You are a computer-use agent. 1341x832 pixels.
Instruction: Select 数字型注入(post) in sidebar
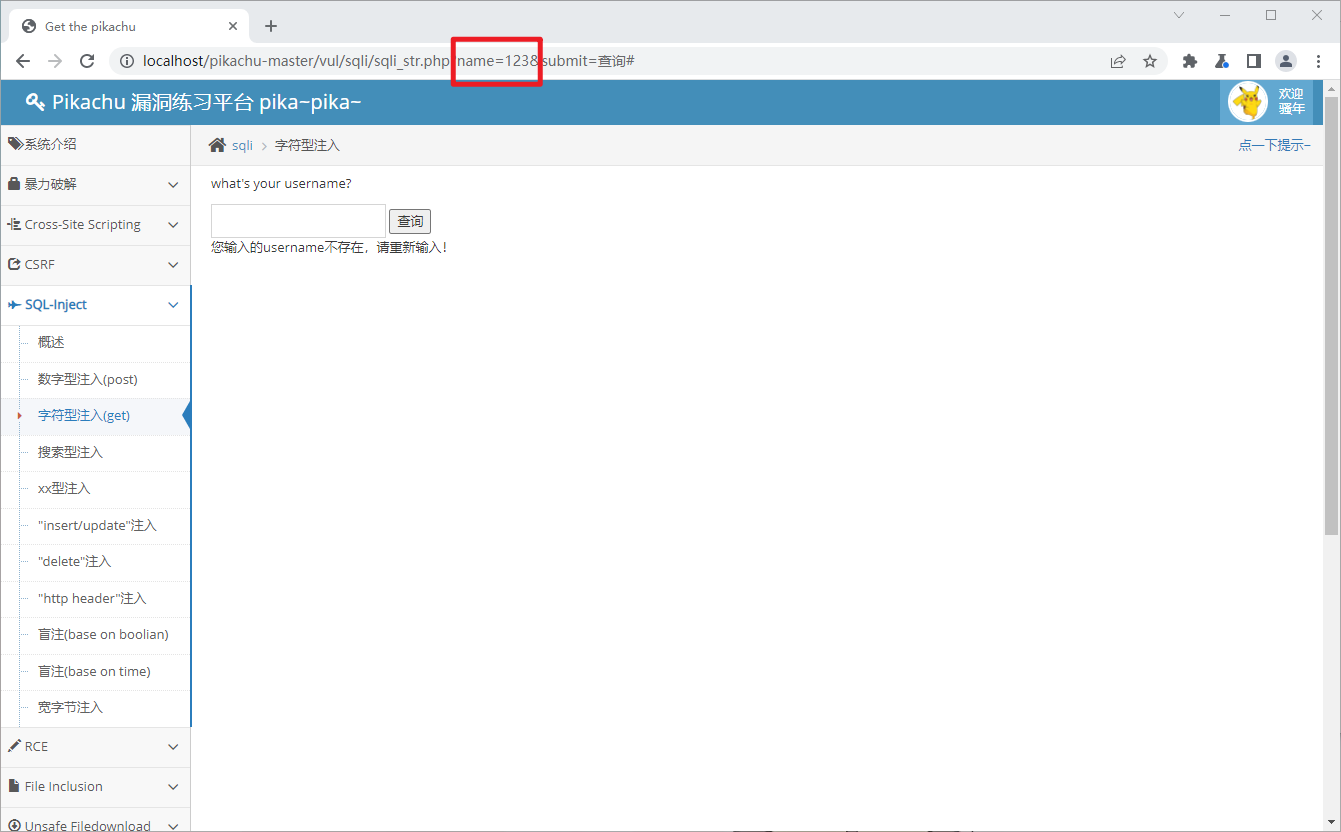point(88,379)
